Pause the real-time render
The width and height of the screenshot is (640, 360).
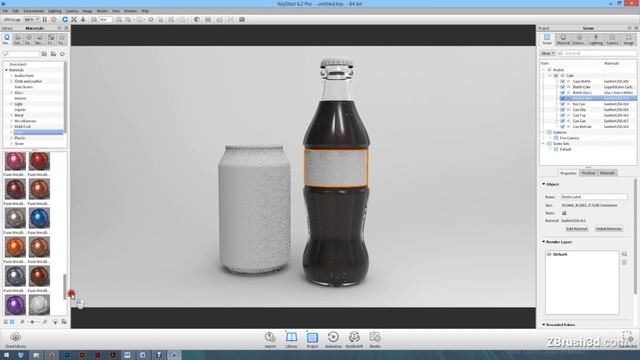[x=45, y=19]
